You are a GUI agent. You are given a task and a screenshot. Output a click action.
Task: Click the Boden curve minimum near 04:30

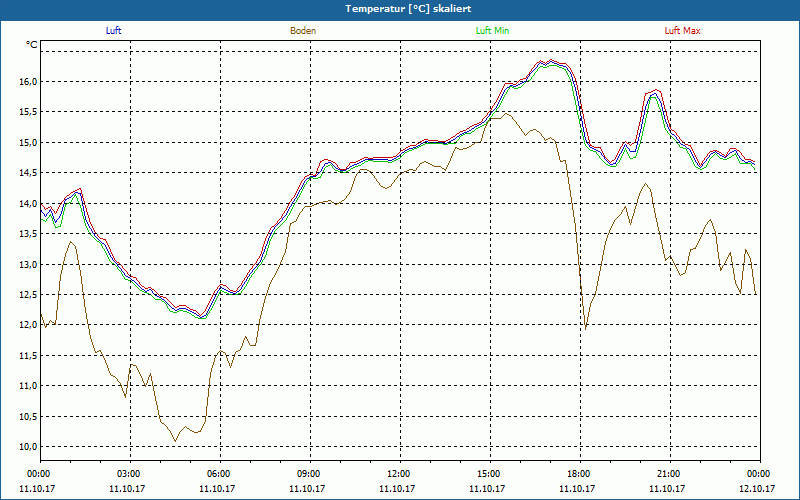point(175,441)
